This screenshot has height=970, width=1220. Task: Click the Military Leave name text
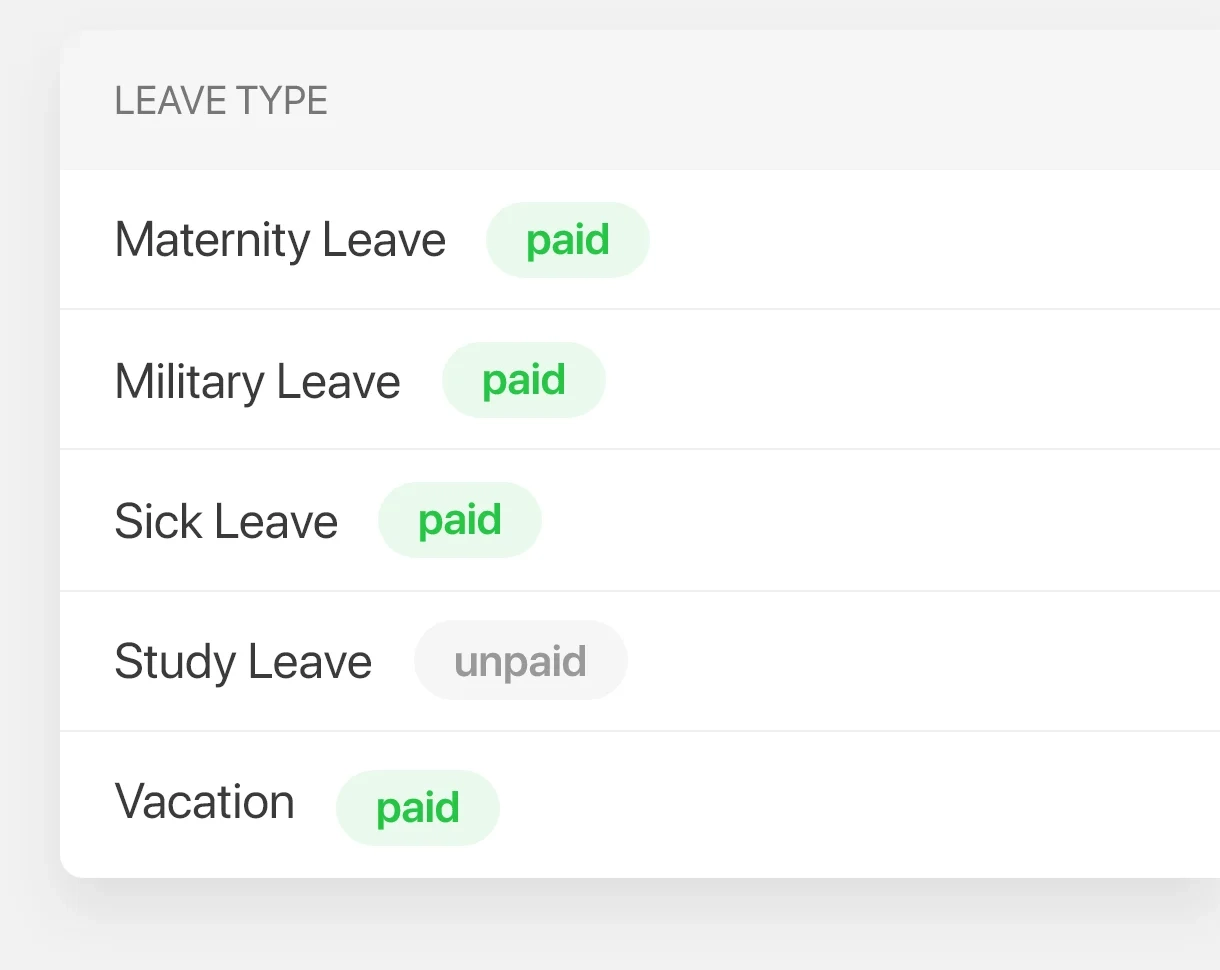257,381
